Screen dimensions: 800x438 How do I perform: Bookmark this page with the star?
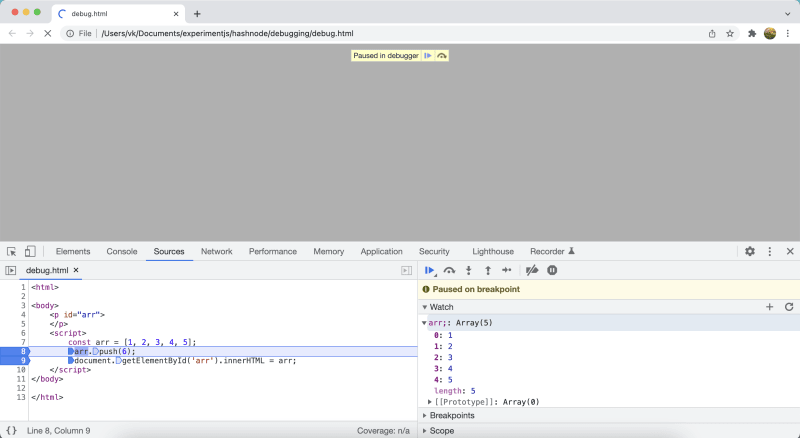(x=730, y=34)
